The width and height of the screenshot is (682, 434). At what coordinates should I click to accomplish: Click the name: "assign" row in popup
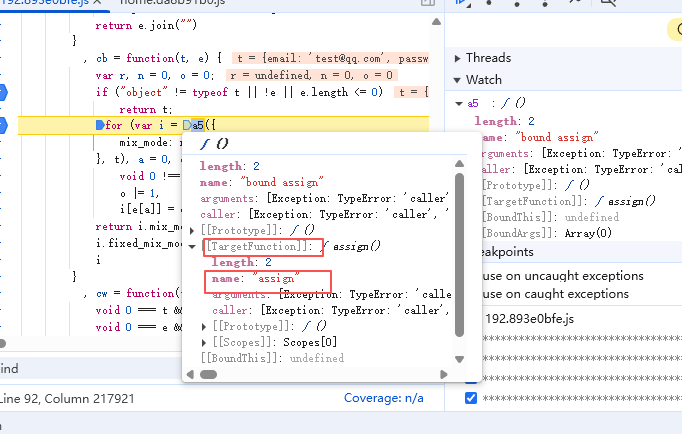(256, 278)
